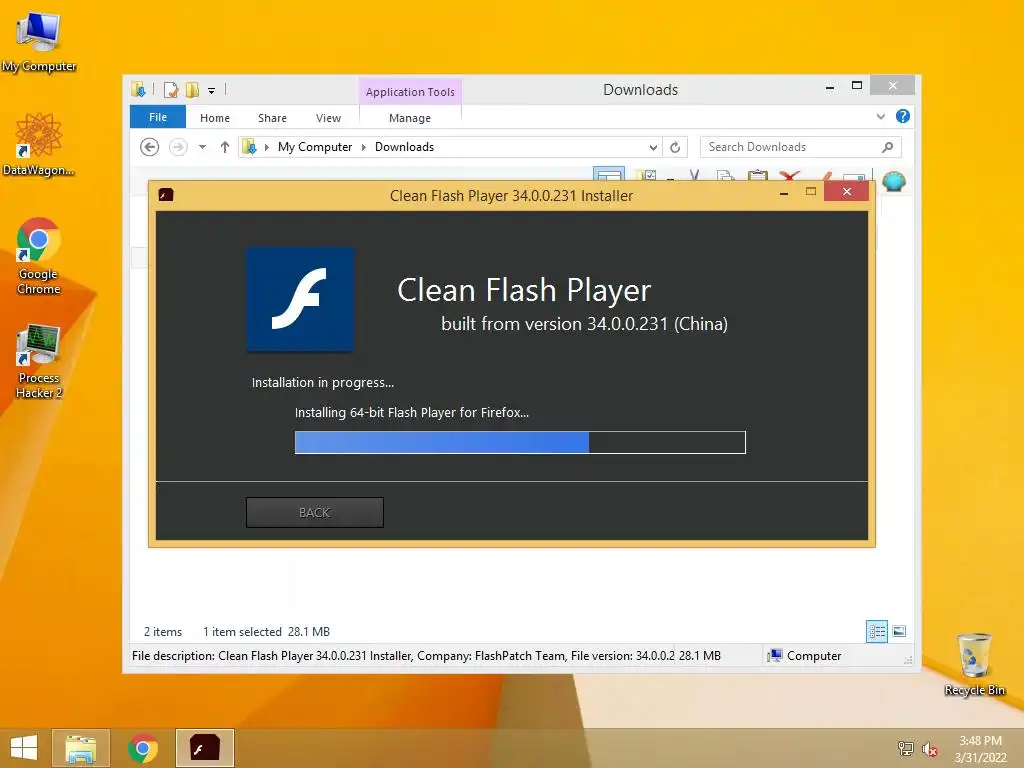This screenshot has height=768, width=1024.
Task: Click 'Installation in progress...' label
Action: point(323,383)
